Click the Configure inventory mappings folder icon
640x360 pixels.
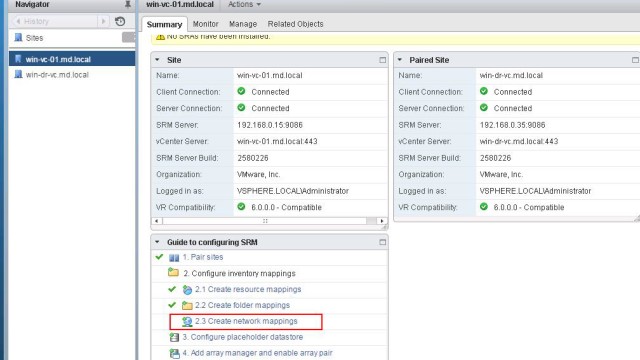tap(173, 273)
